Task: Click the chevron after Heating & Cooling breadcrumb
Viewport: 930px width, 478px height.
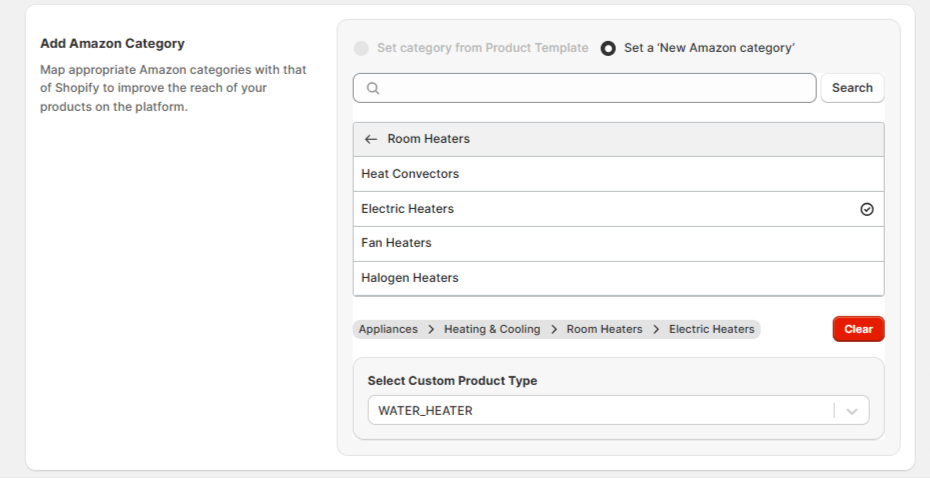Action: (554, 330)
